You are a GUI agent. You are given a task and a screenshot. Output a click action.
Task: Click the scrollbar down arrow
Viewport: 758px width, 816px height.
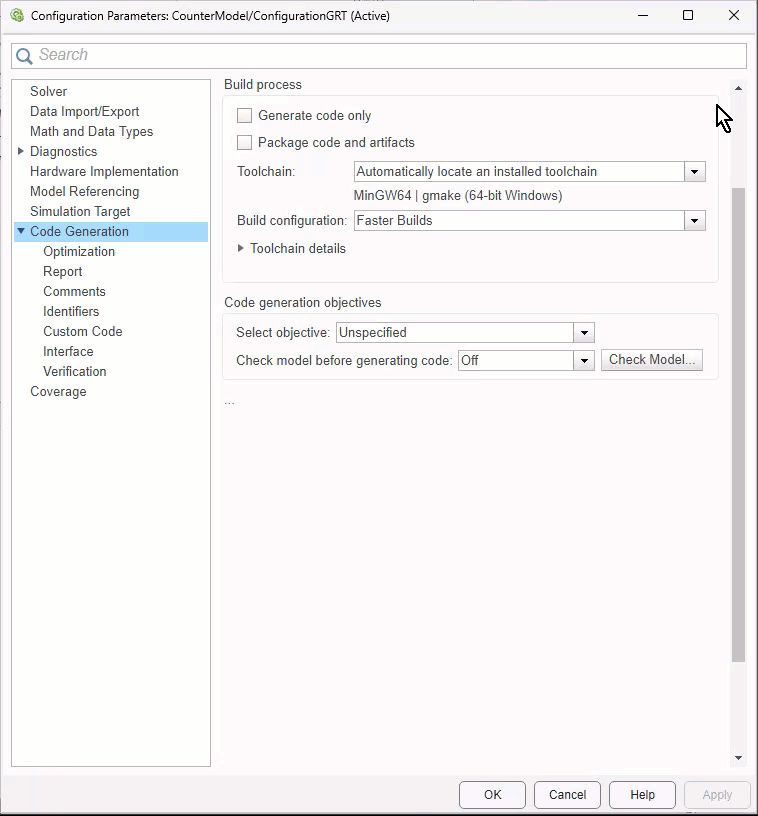tap(739, 758)
